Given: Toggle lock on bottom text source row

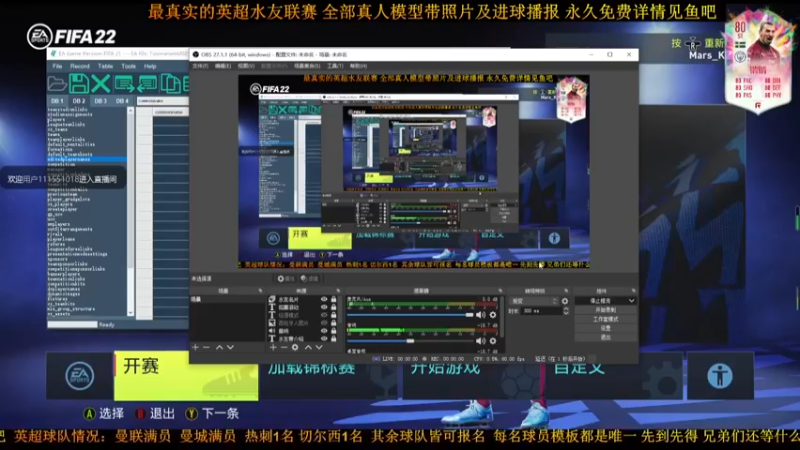Looking at the screenshot, I should coord(334,338).
